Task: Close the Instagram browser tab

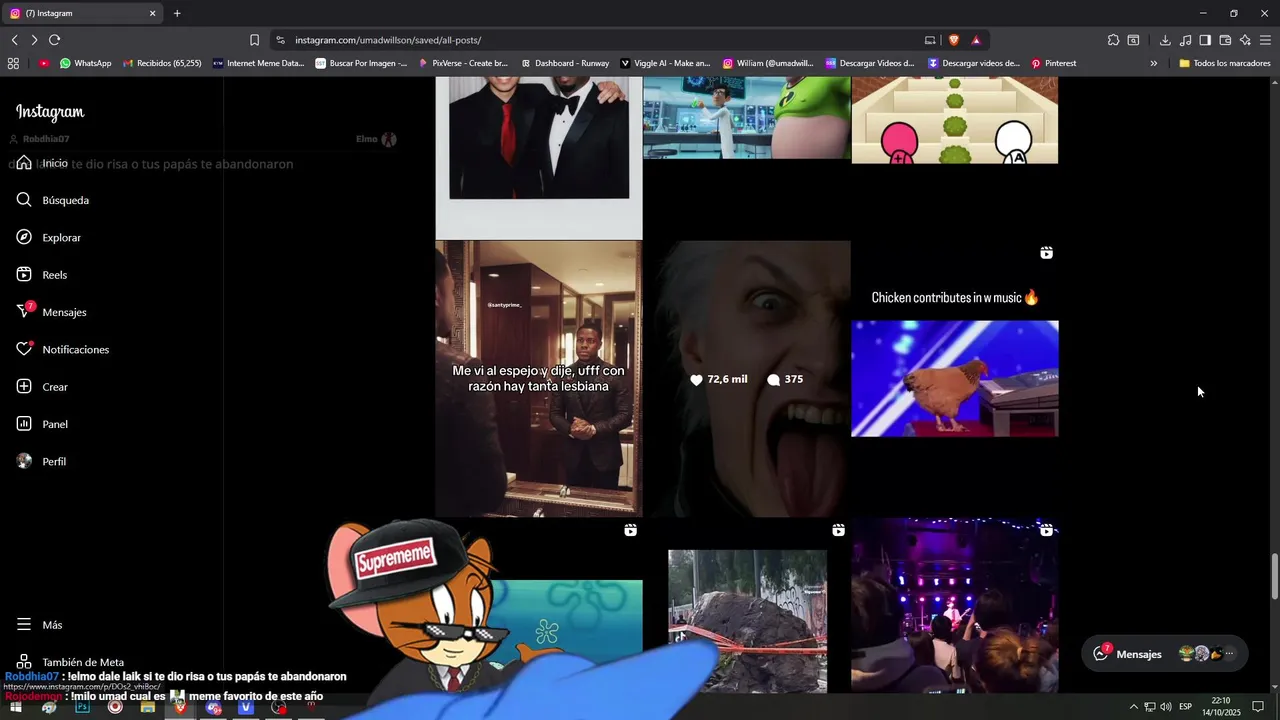Action: (153, 14)
